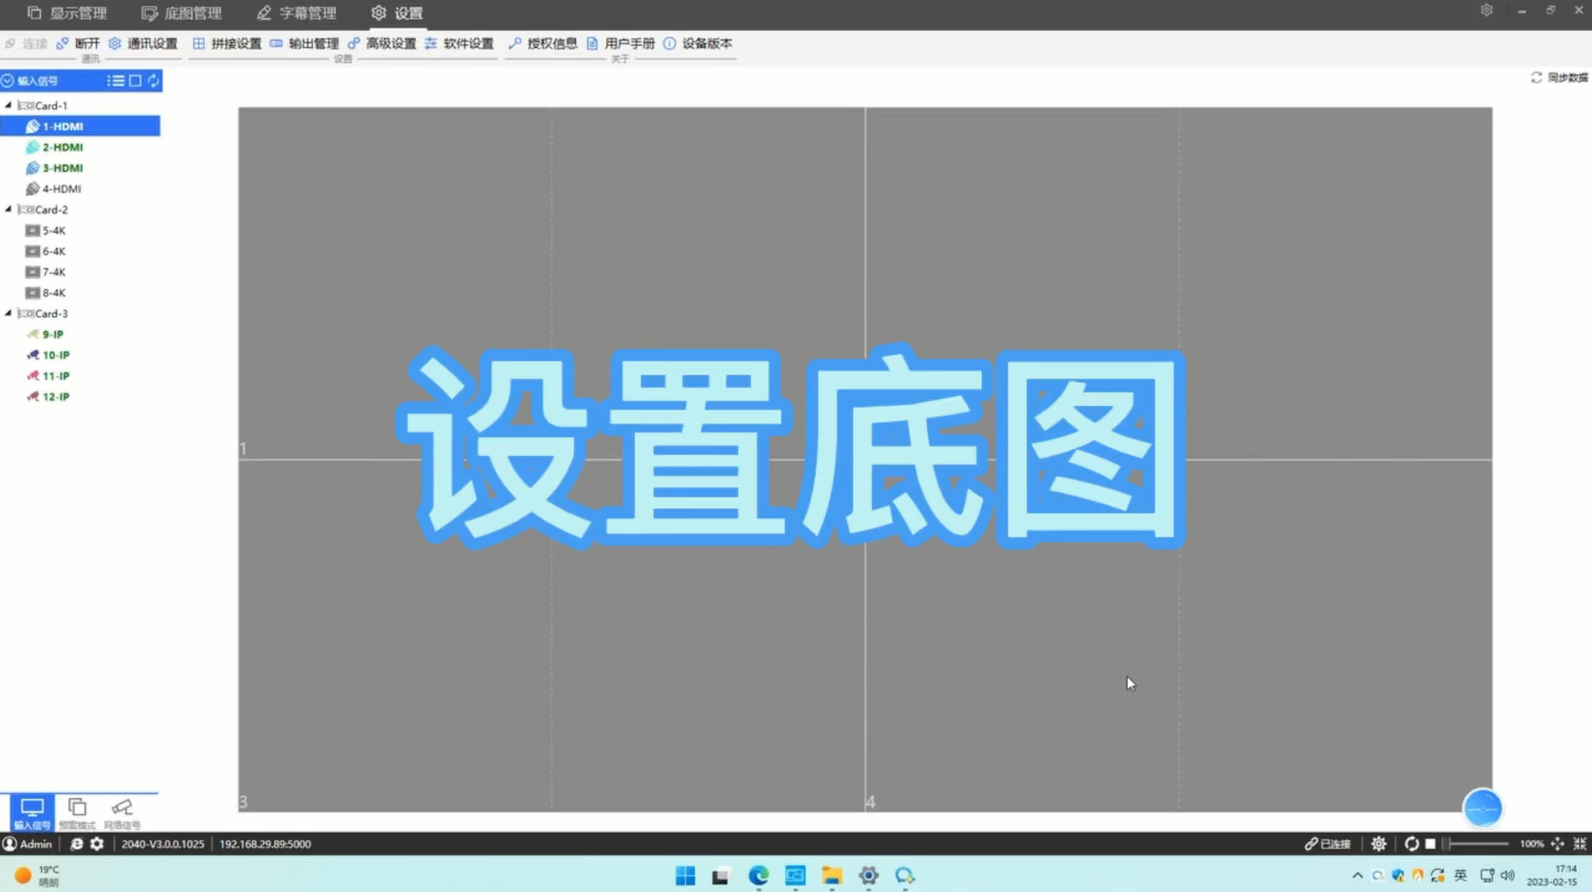Click the 断开 disconnect toolbar item

pos(78,43)
